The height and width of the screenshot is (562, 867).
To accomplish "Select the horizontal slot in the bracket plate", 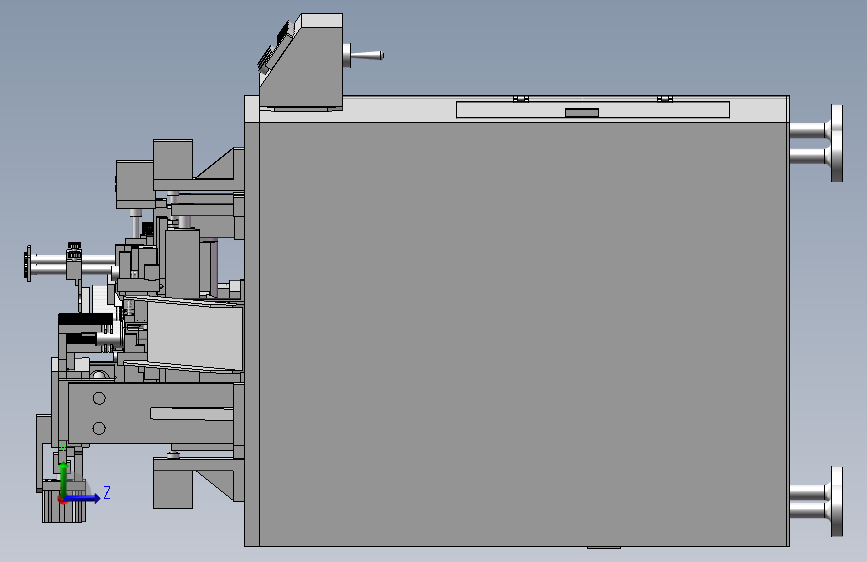I will [191, 414].
